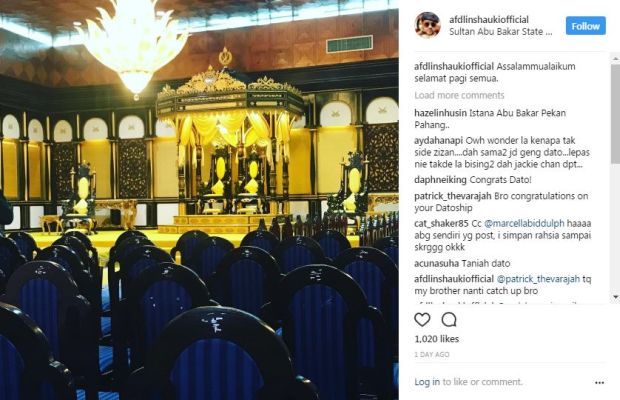620x400 pixels.
Task: Follow the afdlinshaukiofficial account
Action: coord(586,26)
